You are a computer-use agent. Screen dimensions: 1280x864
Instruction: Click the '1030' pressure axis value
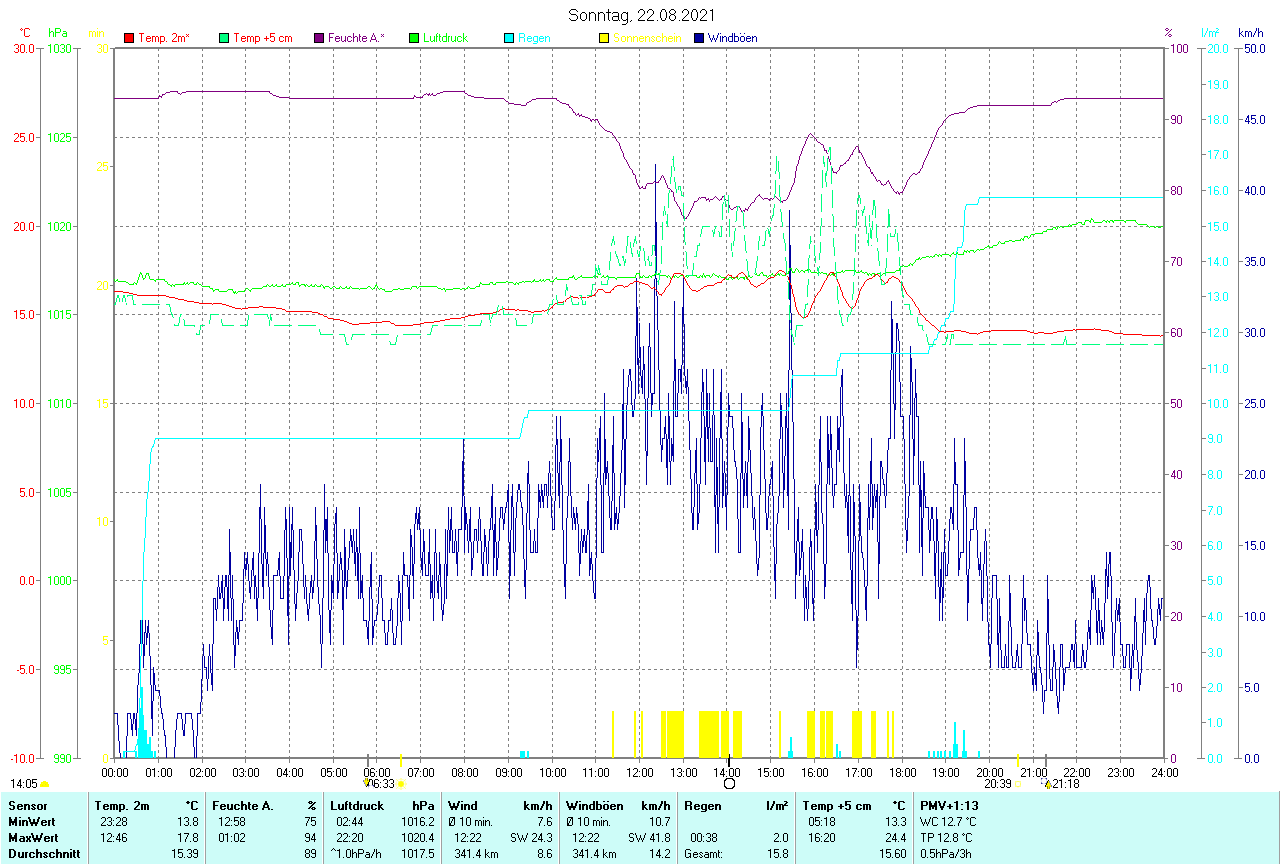click(59, 48)
